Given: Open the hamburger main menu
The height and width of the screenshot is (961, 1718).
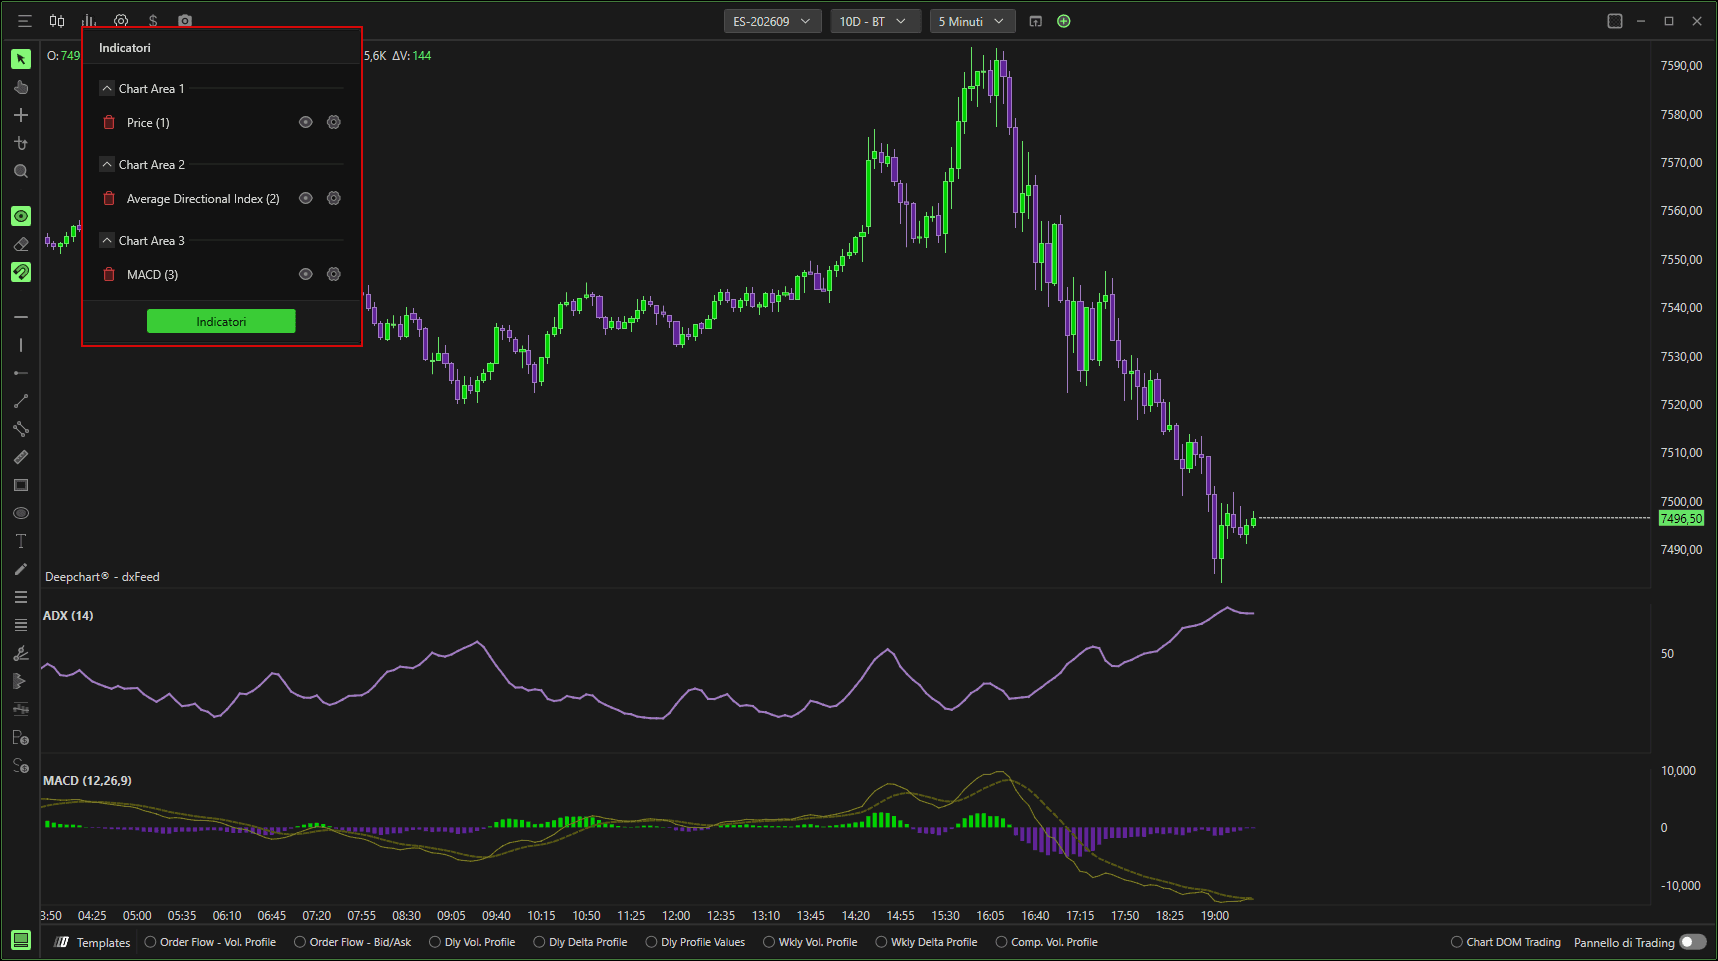Looking at the screenshot, I should [x=25, y=21].
